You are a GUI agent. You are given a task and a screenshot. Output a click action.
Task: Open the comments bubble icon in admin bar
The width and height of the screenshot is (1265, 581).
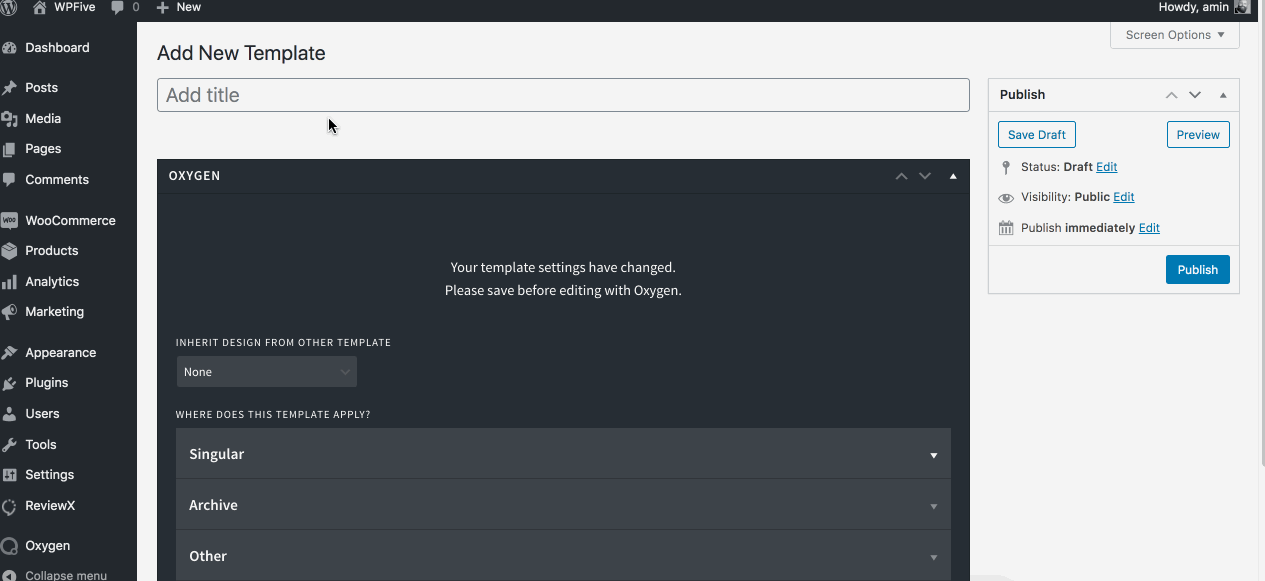pyautogui.click(x=118, y=7)
